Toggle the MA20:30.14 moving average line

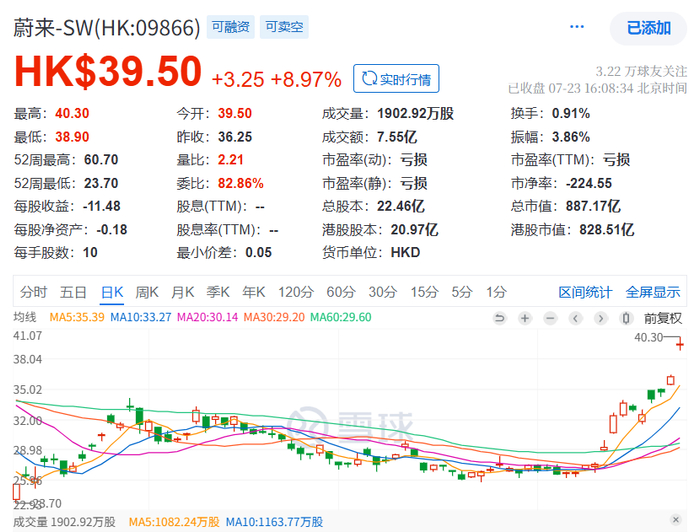(208, 317)
